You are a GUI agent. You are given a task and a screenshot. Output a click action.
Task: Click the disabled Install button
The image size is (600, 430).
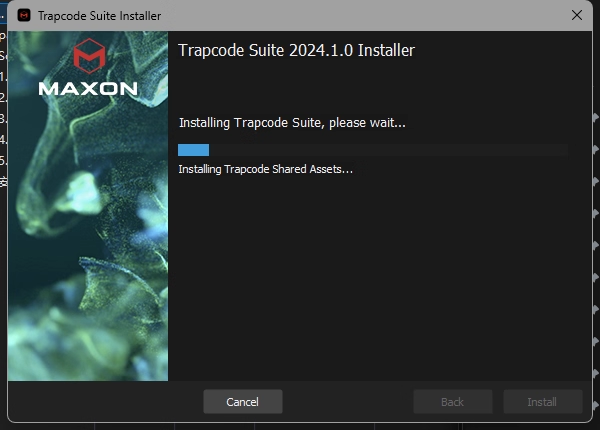coord(542,402)
